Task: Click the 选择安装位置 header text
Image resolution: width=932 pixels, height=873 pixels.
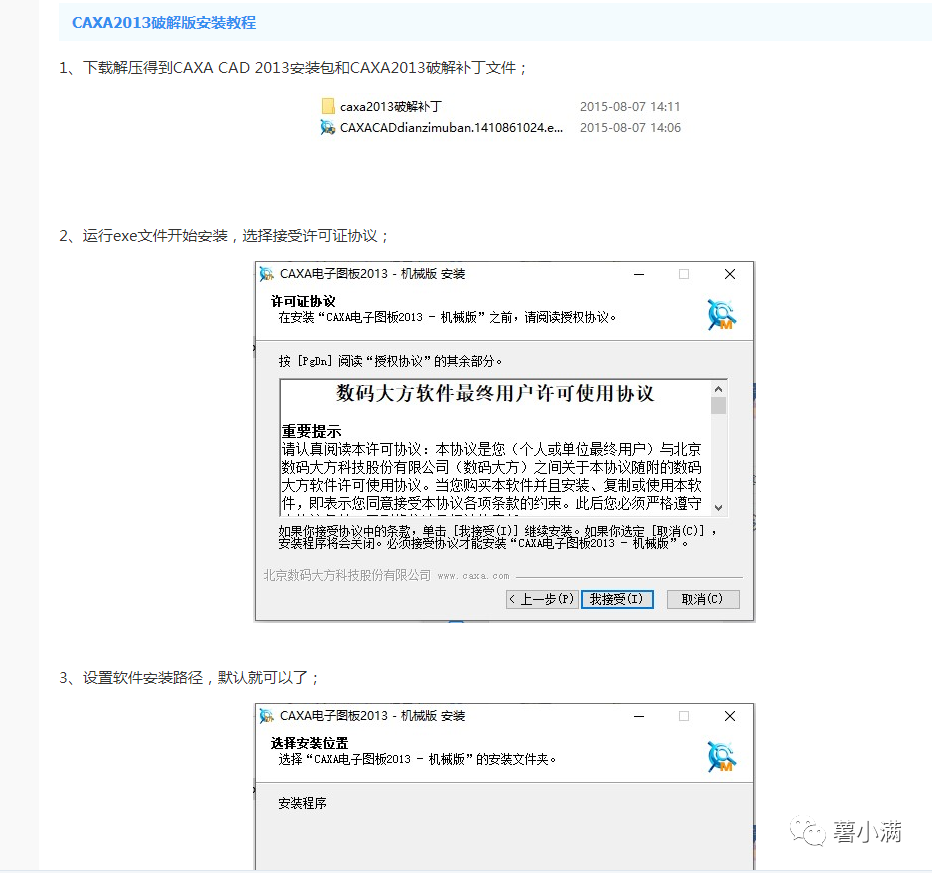Action: click(x=310, y=743)
